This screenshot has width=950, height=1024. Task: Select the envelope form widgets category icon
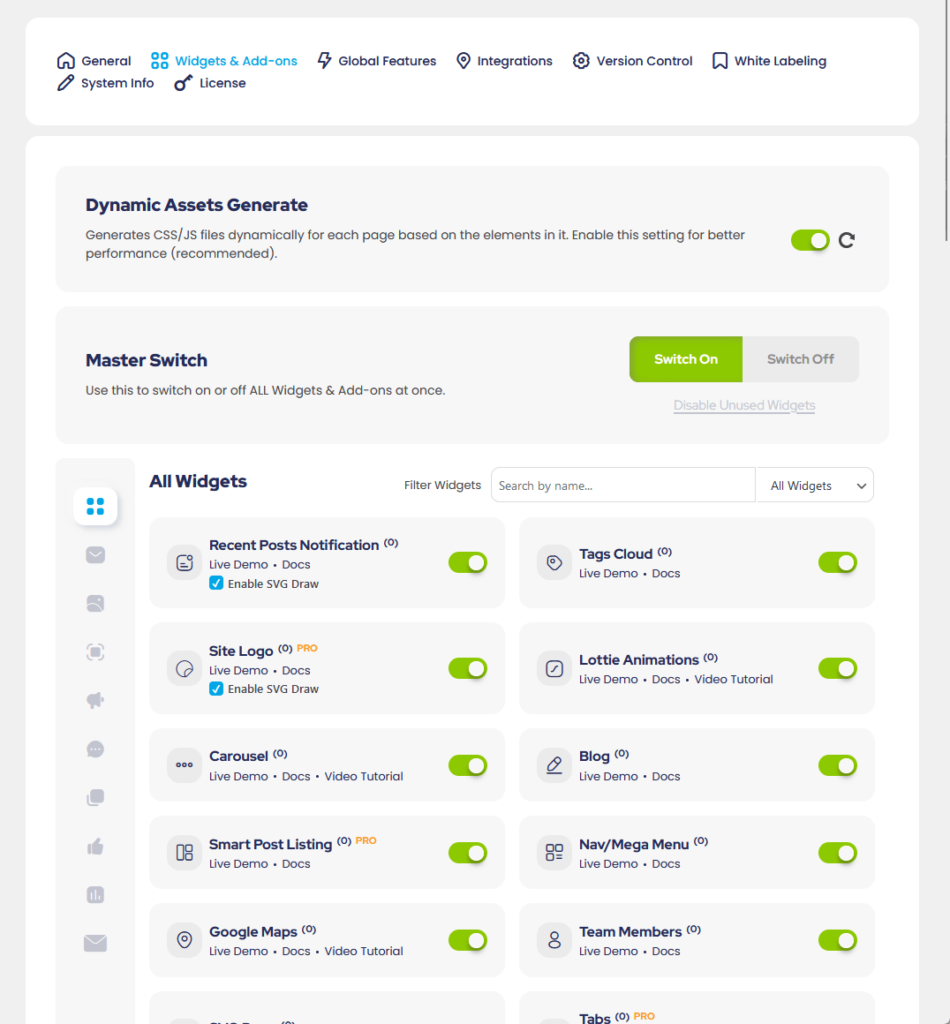[95, 942]
